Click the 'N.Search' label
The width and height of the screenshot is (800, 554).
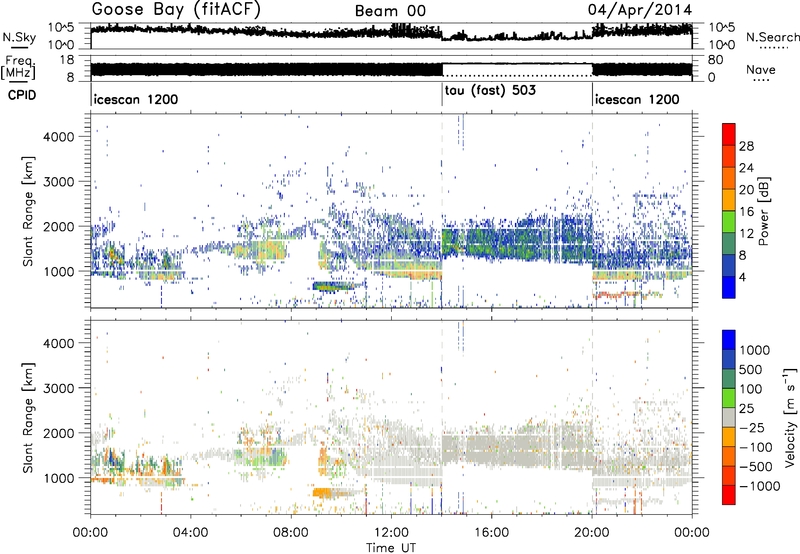click(773, 37)
